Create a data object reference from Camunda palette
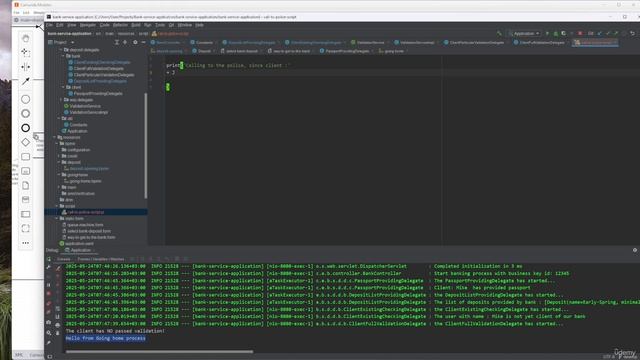The image size is (640, 360). coord(26,185)
